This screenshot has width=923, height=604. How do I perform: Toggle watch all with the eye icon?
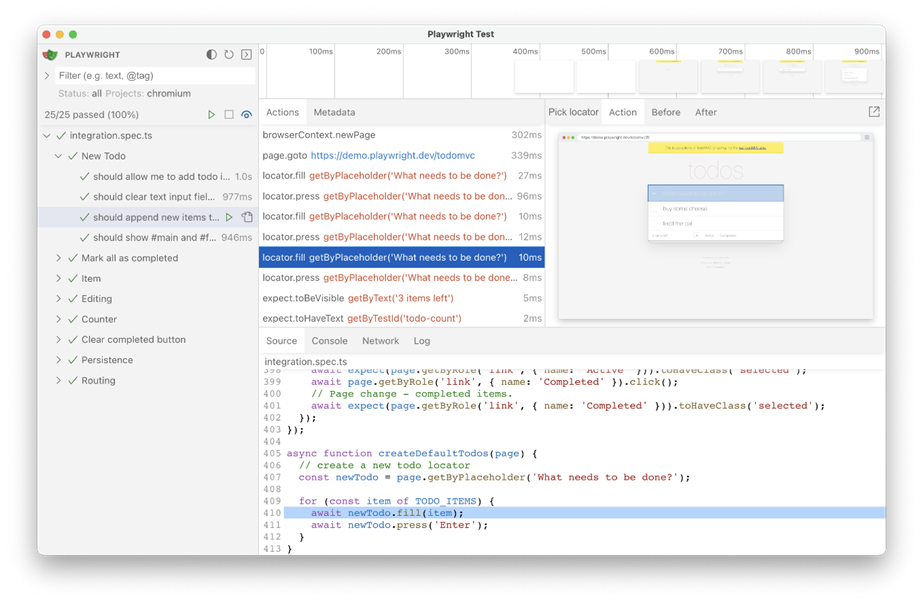(247, 115)
